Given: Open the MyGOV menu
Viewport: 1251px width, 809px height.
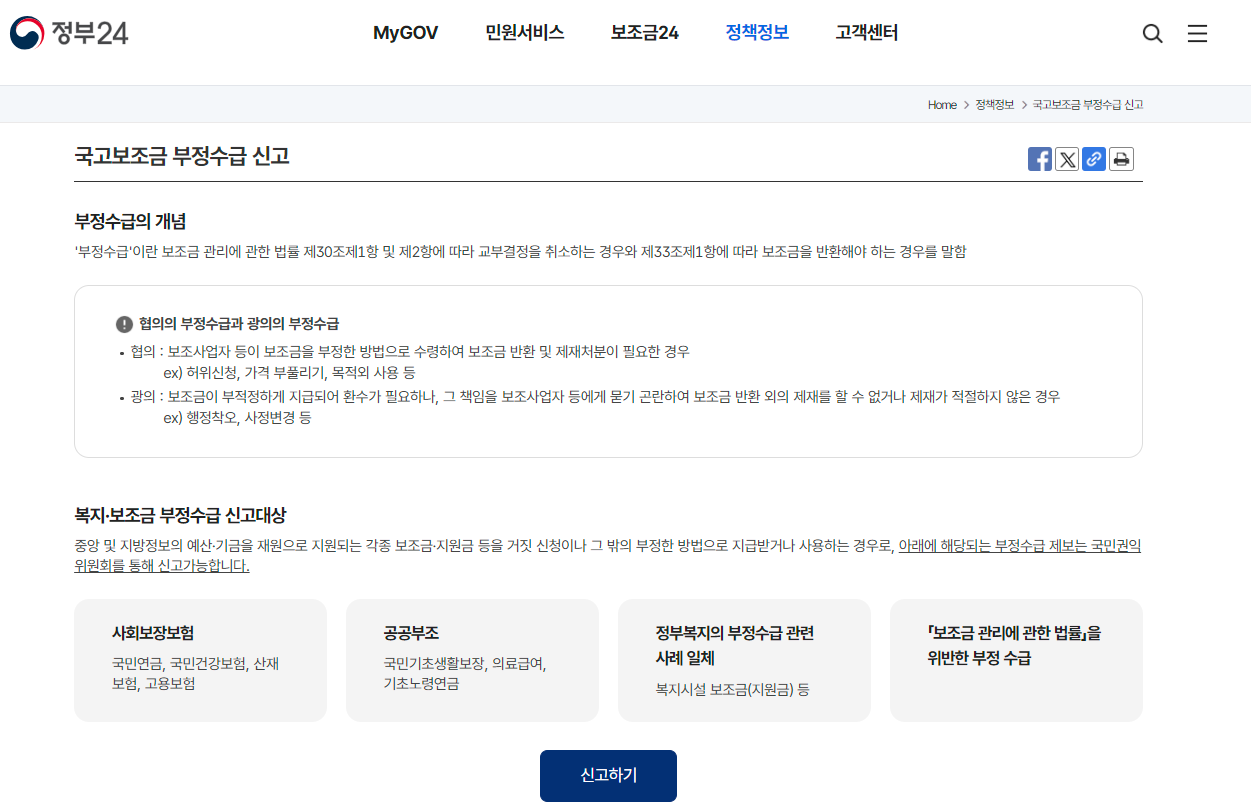Looking at the screenshot, I should [404, 33].
